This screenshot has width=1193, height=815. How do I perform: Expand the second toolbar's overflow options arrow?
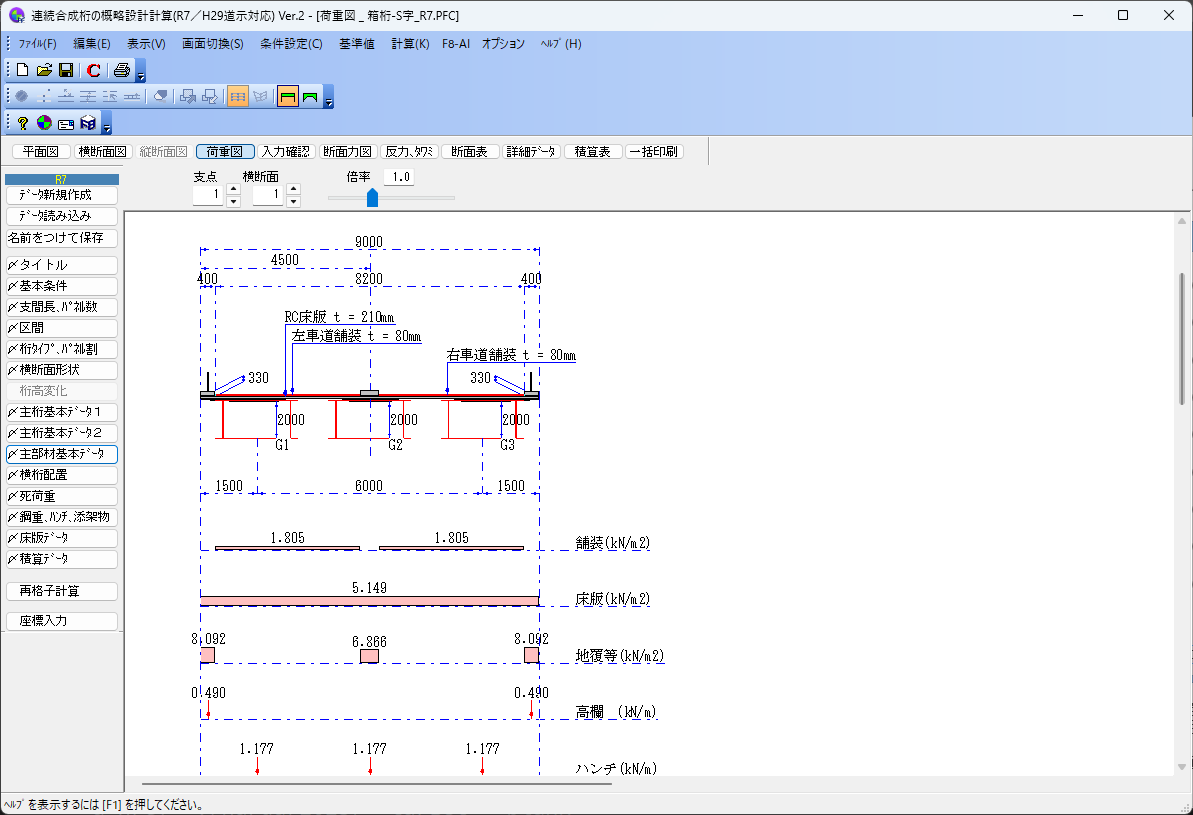tap(329, 98)
